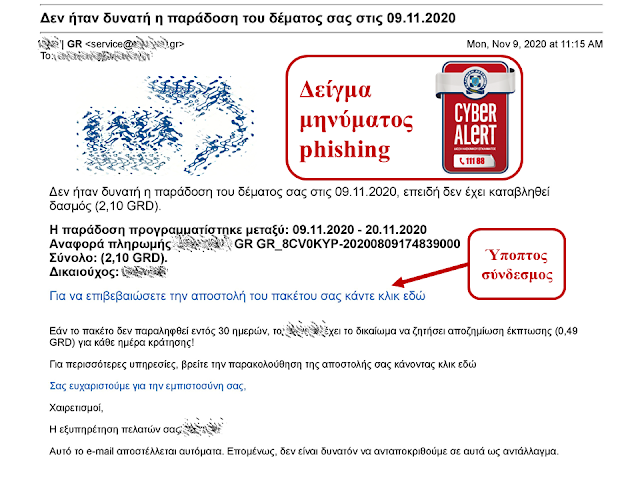This screenshot has height=480, width=640.
Task: Click the email timestamp Mon, Nov 9, 2020
Action: (x=535, y=44)
